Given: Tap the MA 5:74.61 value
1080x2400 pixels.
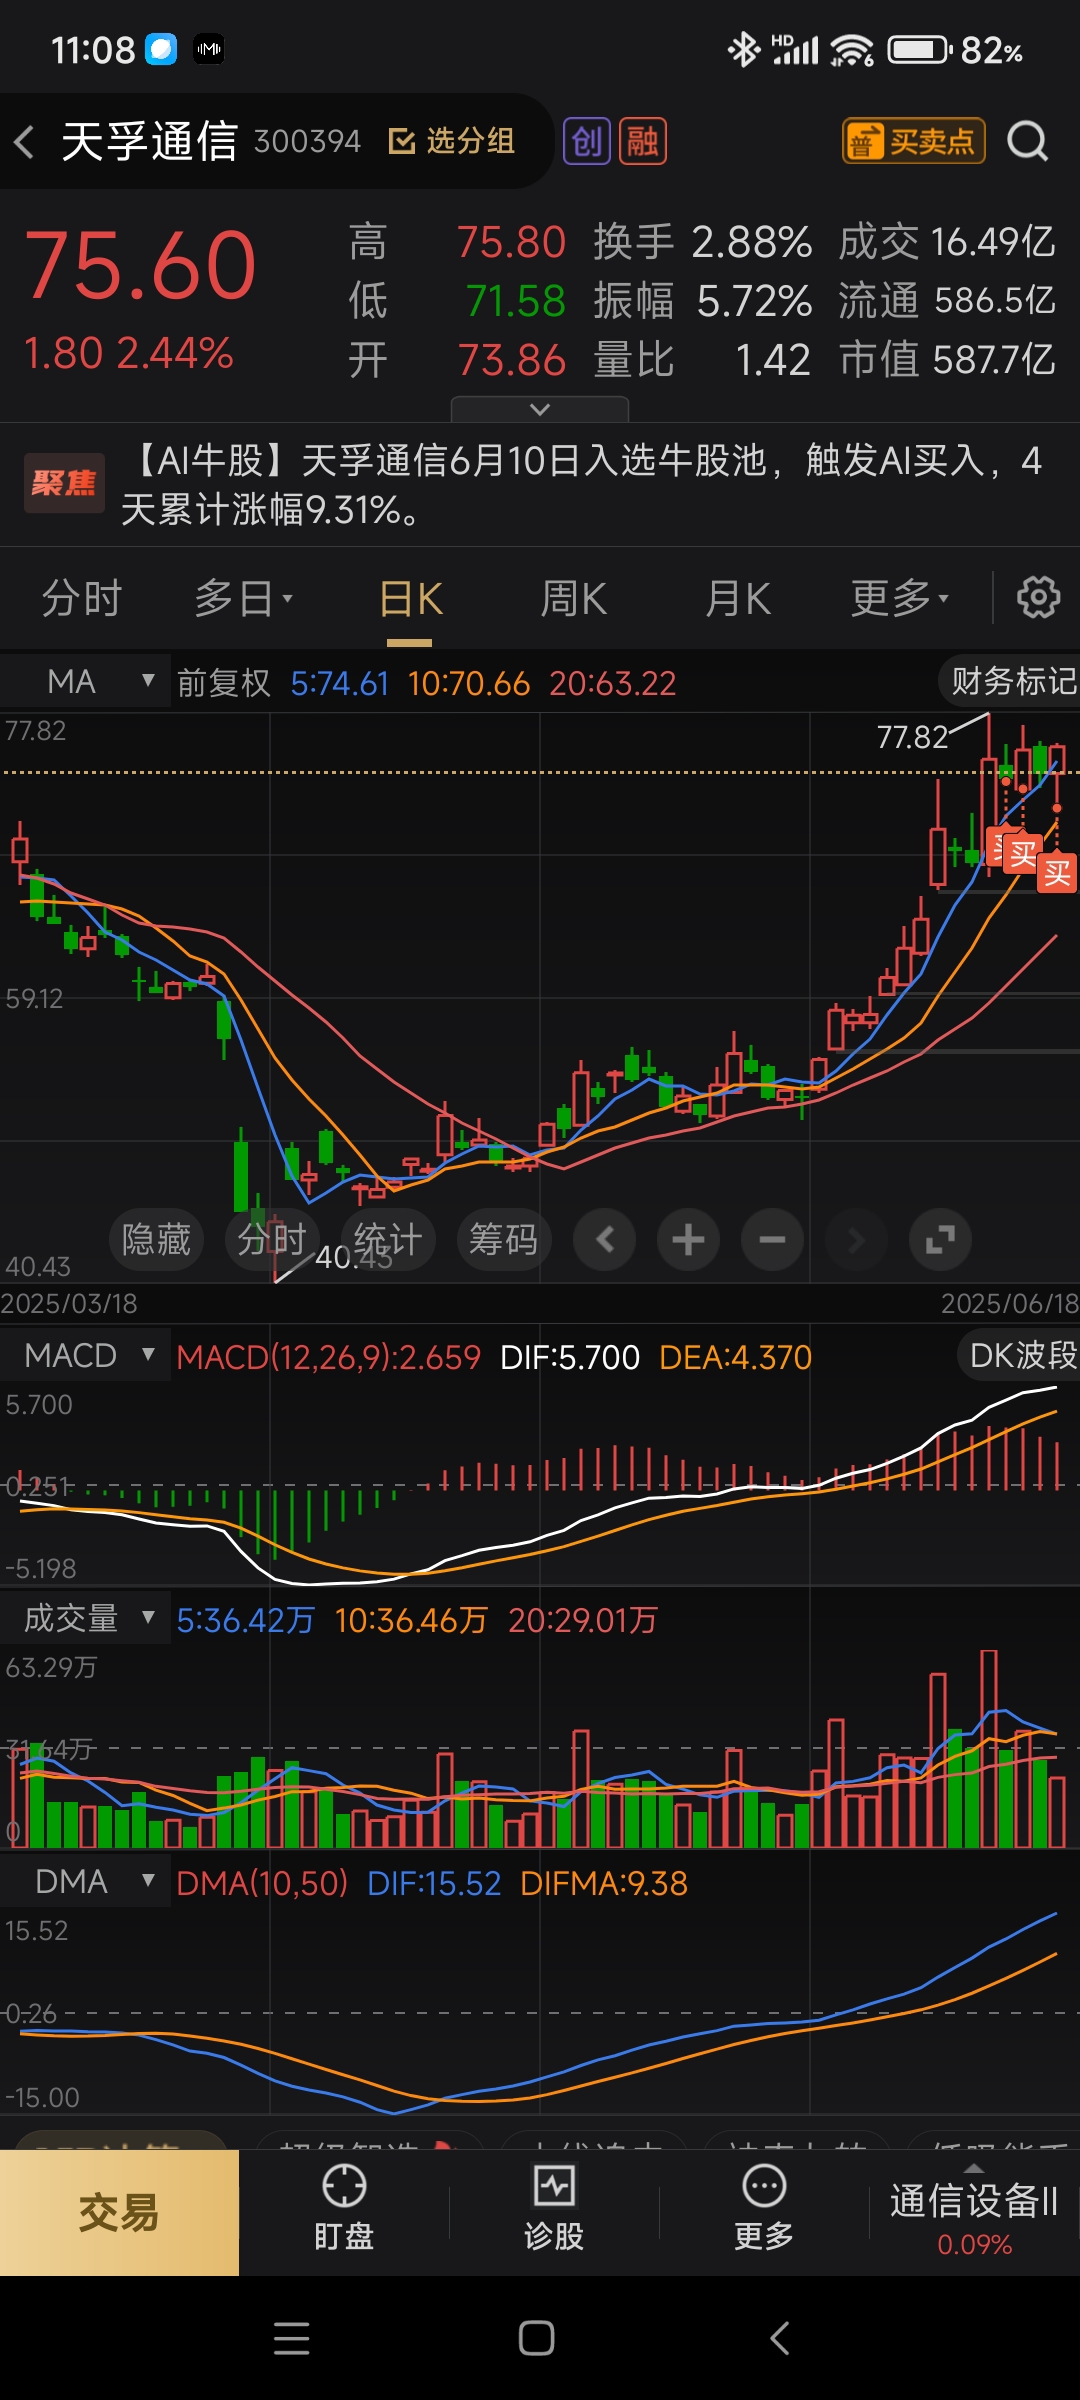Looking at the screenshot, I should pyautogui.click(x=339, y=684).
